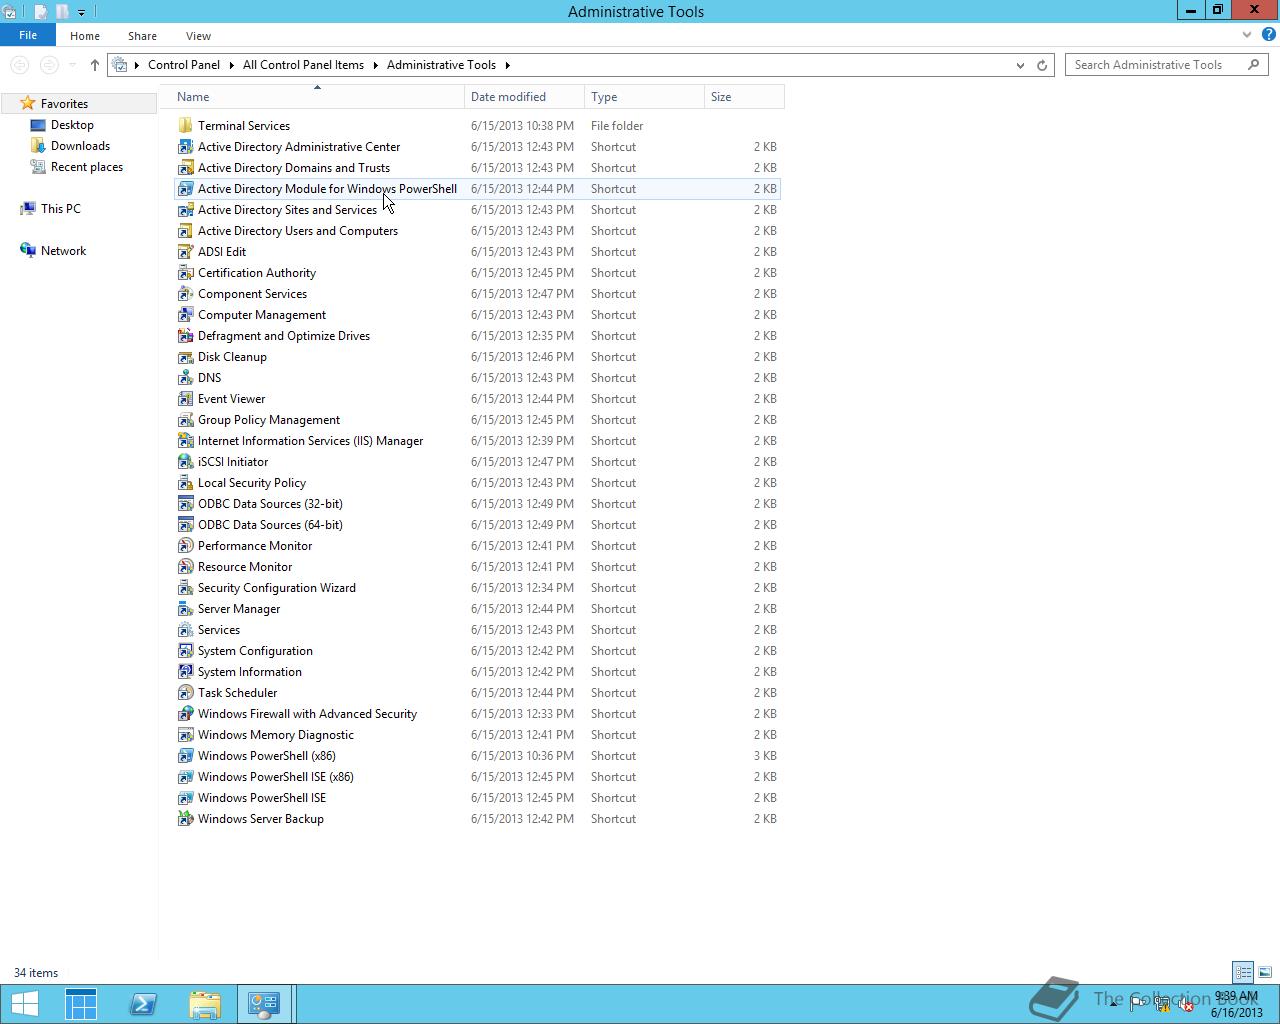
Task: Sort by the Type column header
Action: 644,97
